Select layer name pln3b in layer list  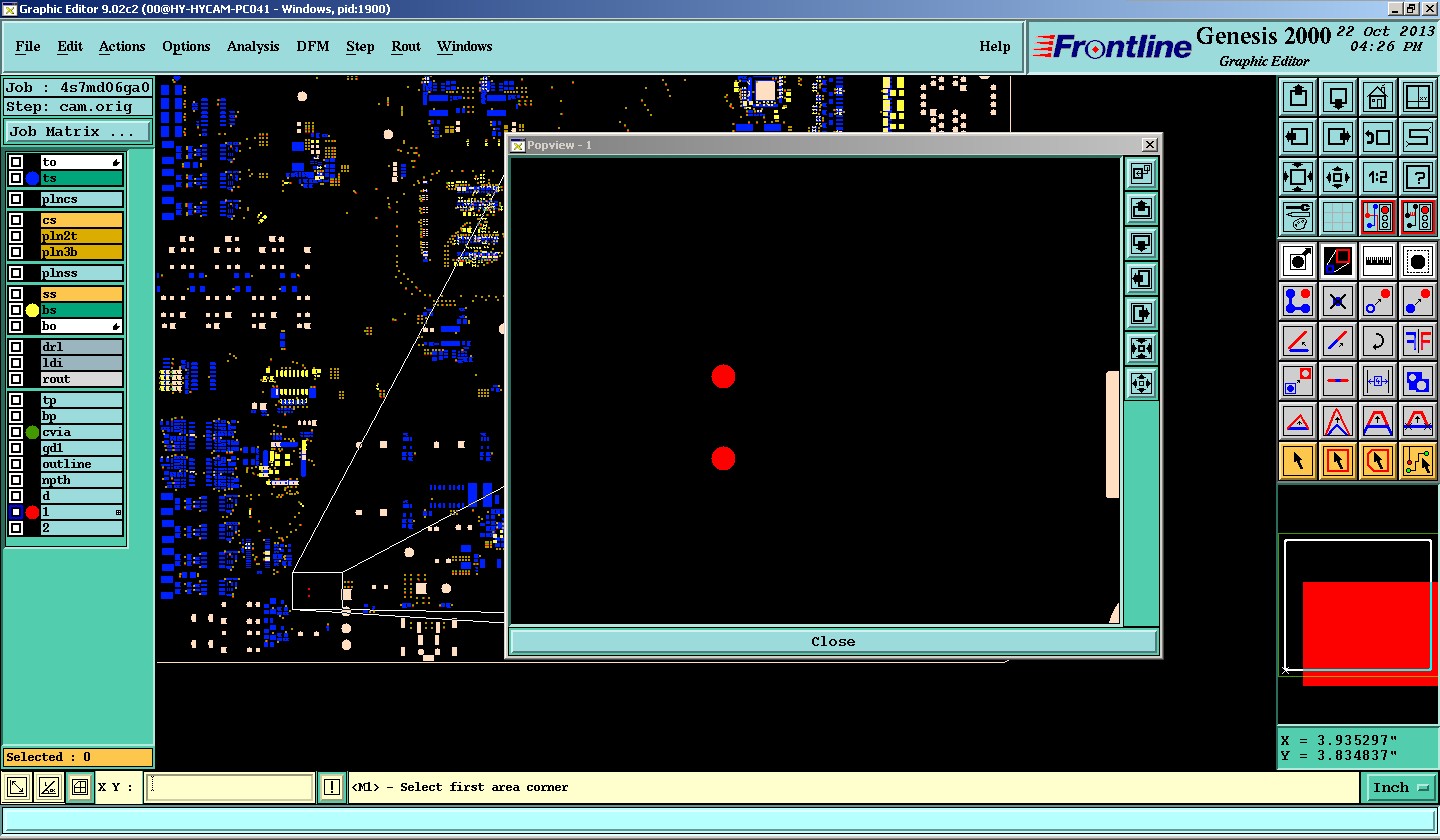[x=82, y=252]
